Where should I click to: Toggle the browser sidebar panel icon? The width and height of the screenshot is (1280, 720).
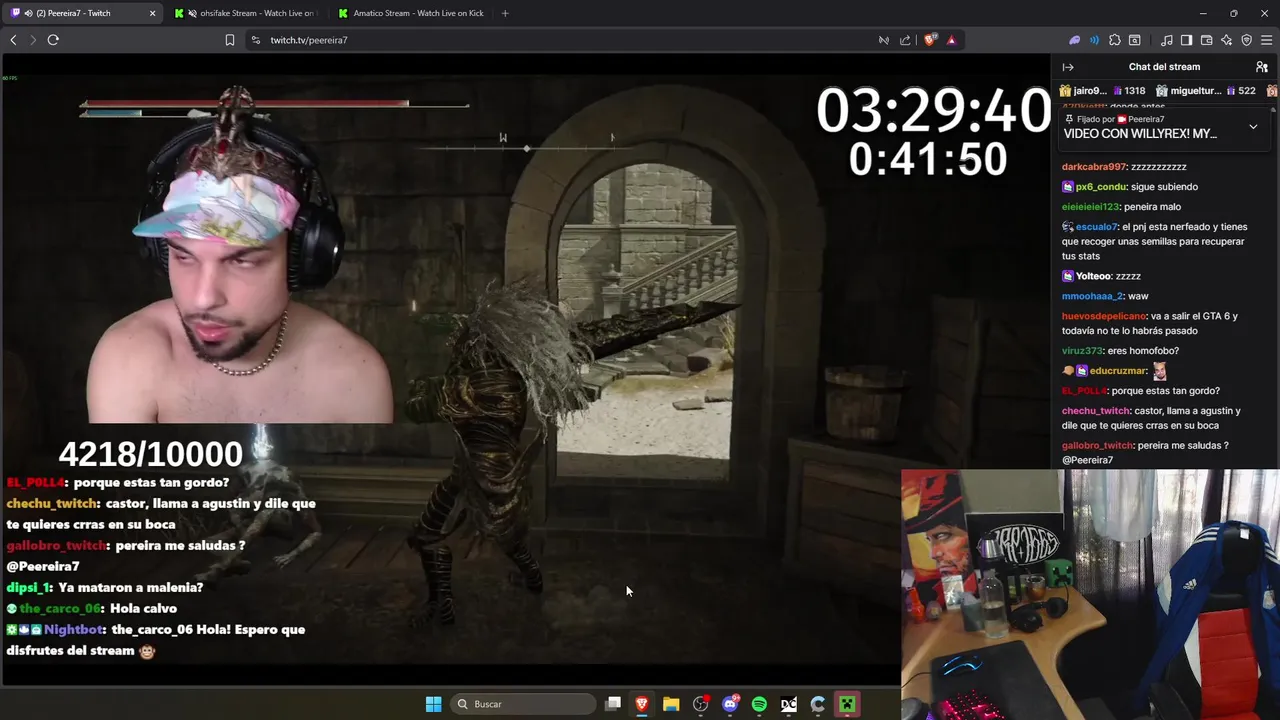(x=1186, y=40)
